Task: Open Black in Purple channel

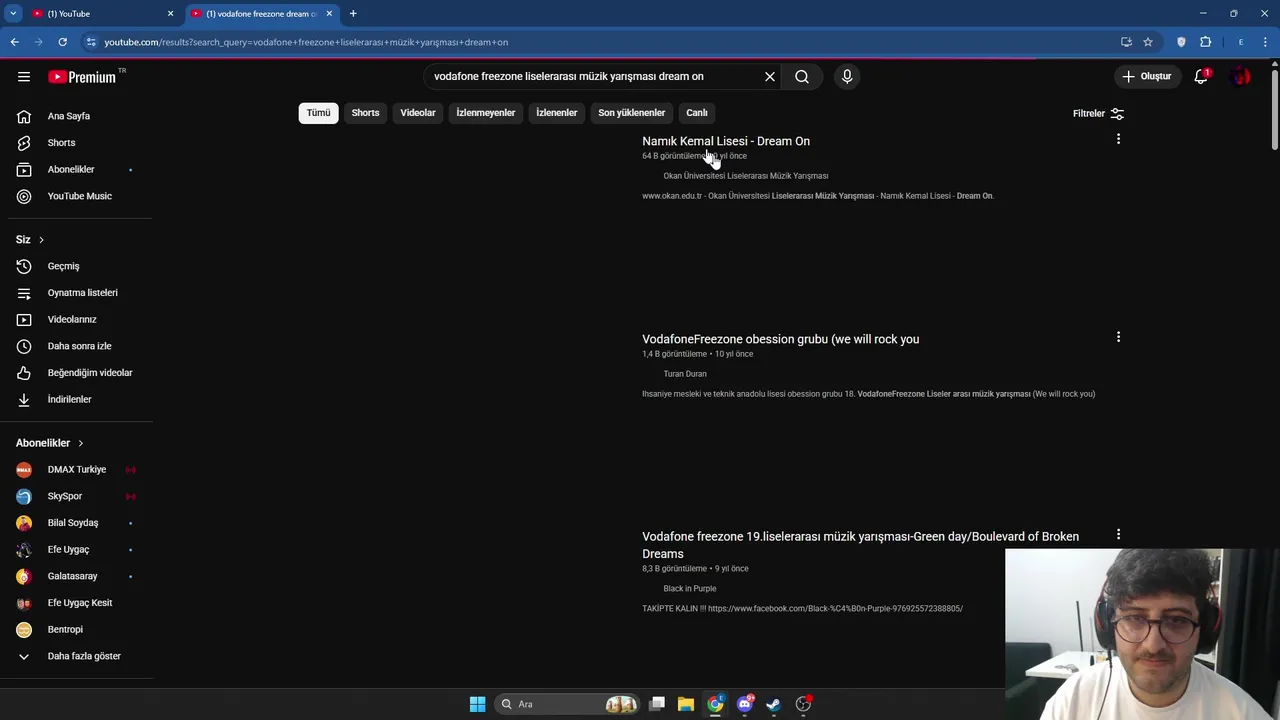Action: 690,589
